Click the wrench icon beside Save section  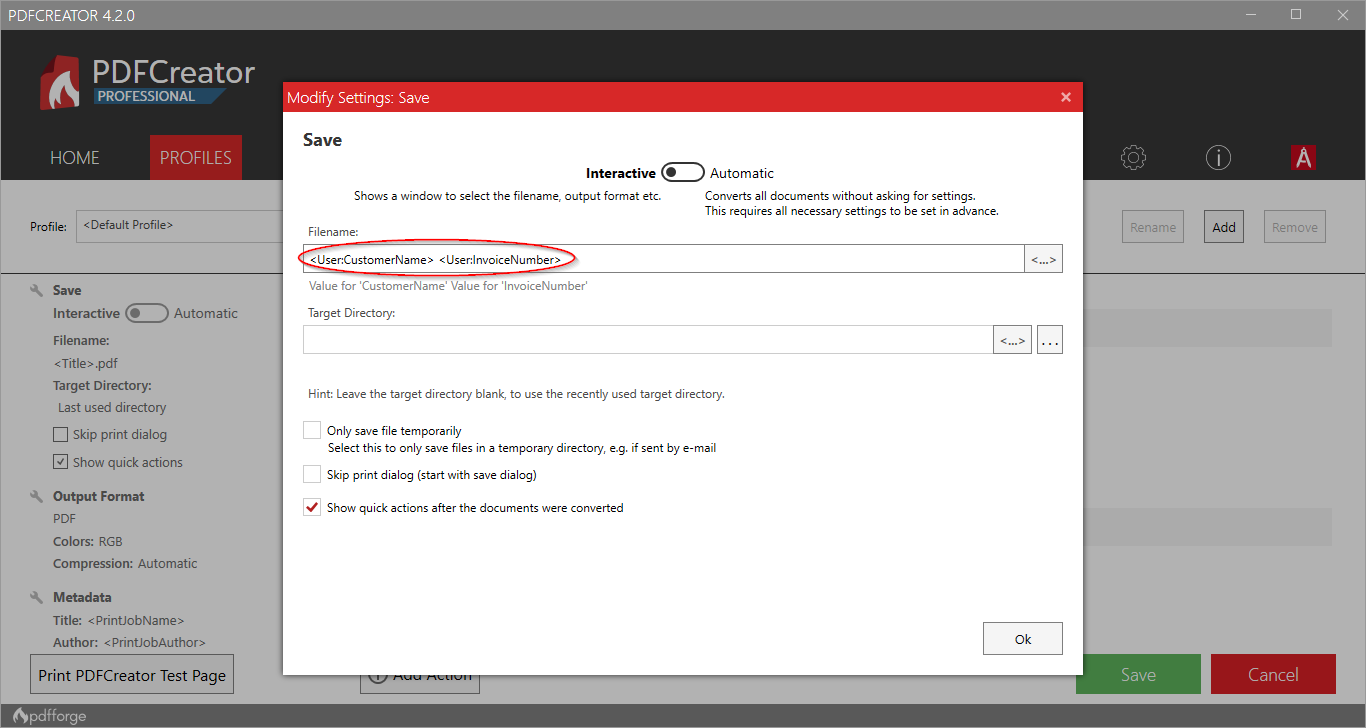[36, 289]
